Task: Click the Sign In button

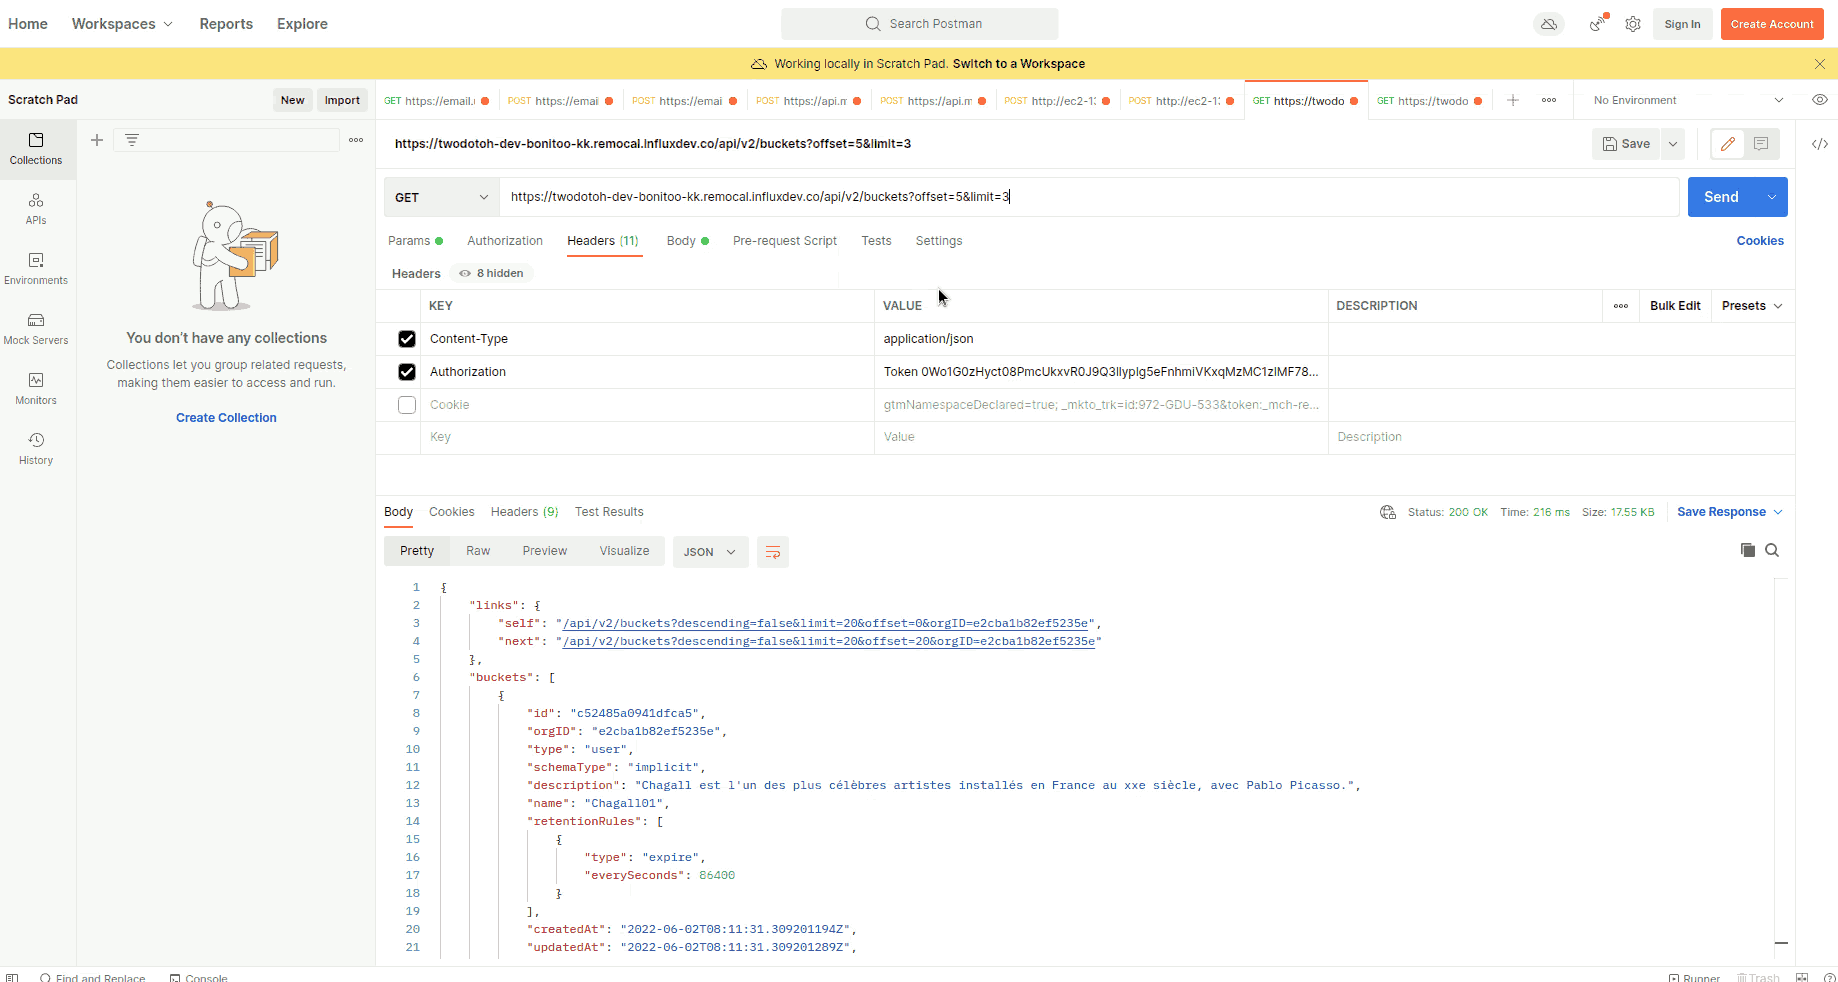Action: [1682, 24]
